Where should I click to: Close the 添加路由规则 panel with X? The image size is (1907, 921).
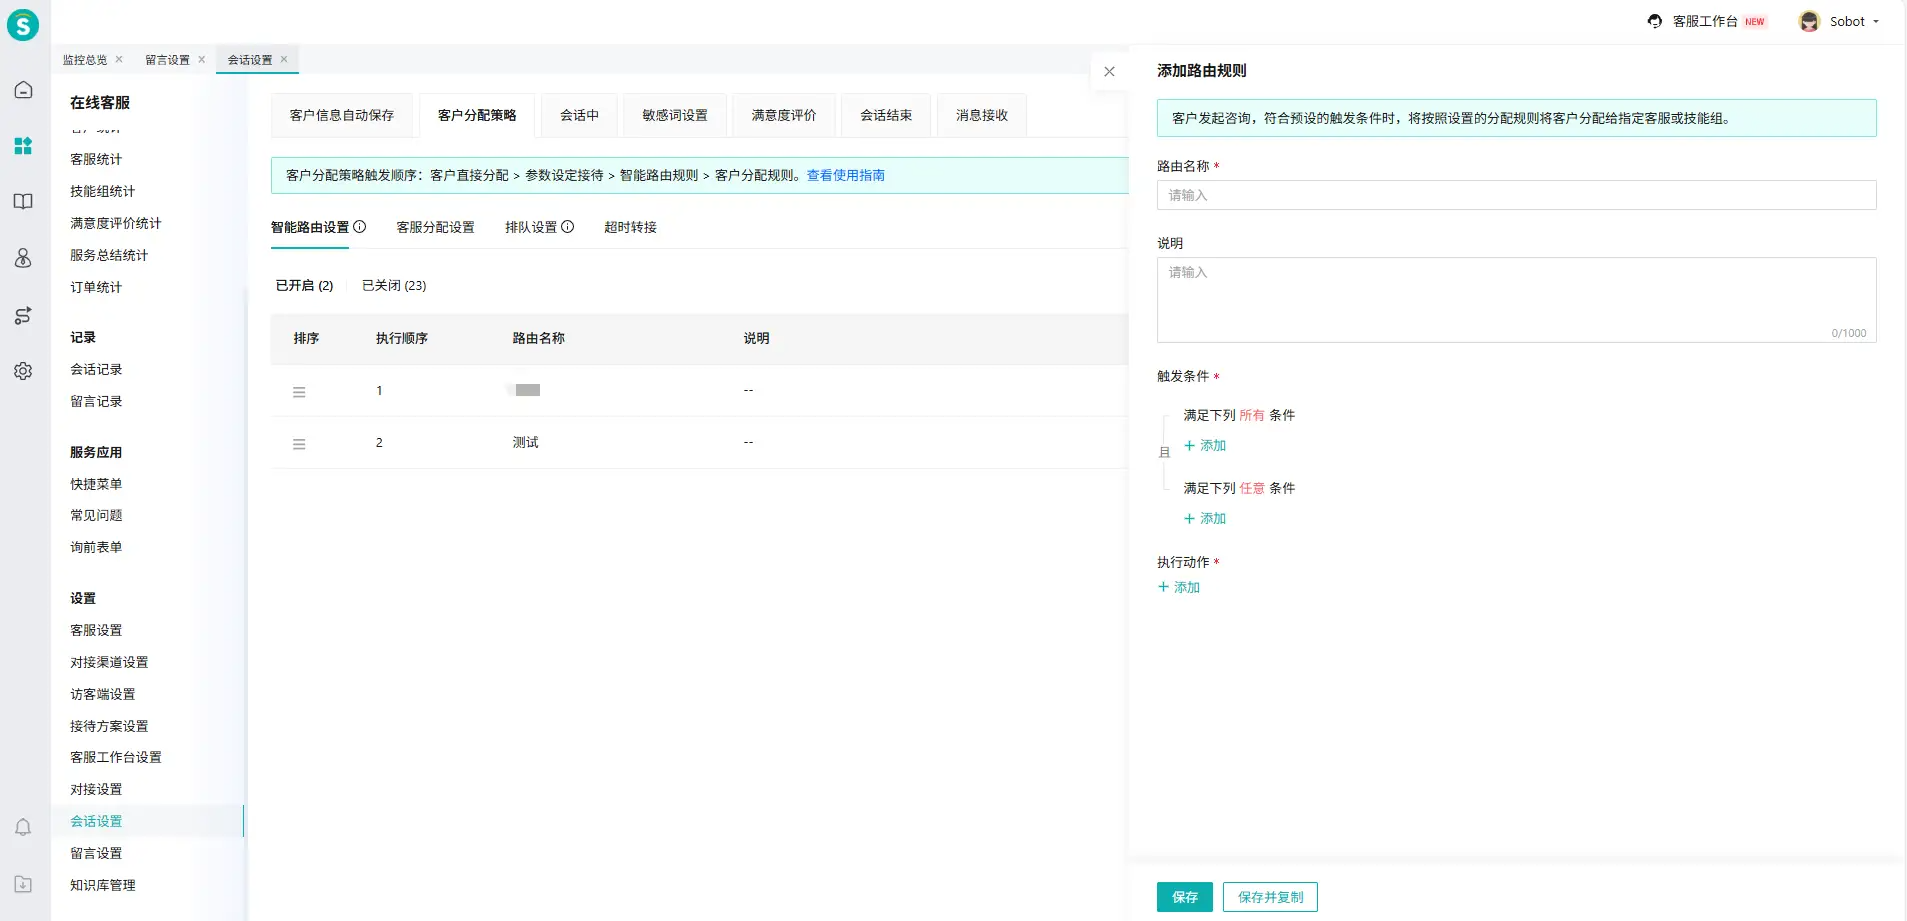click(x=1109, y=71)
